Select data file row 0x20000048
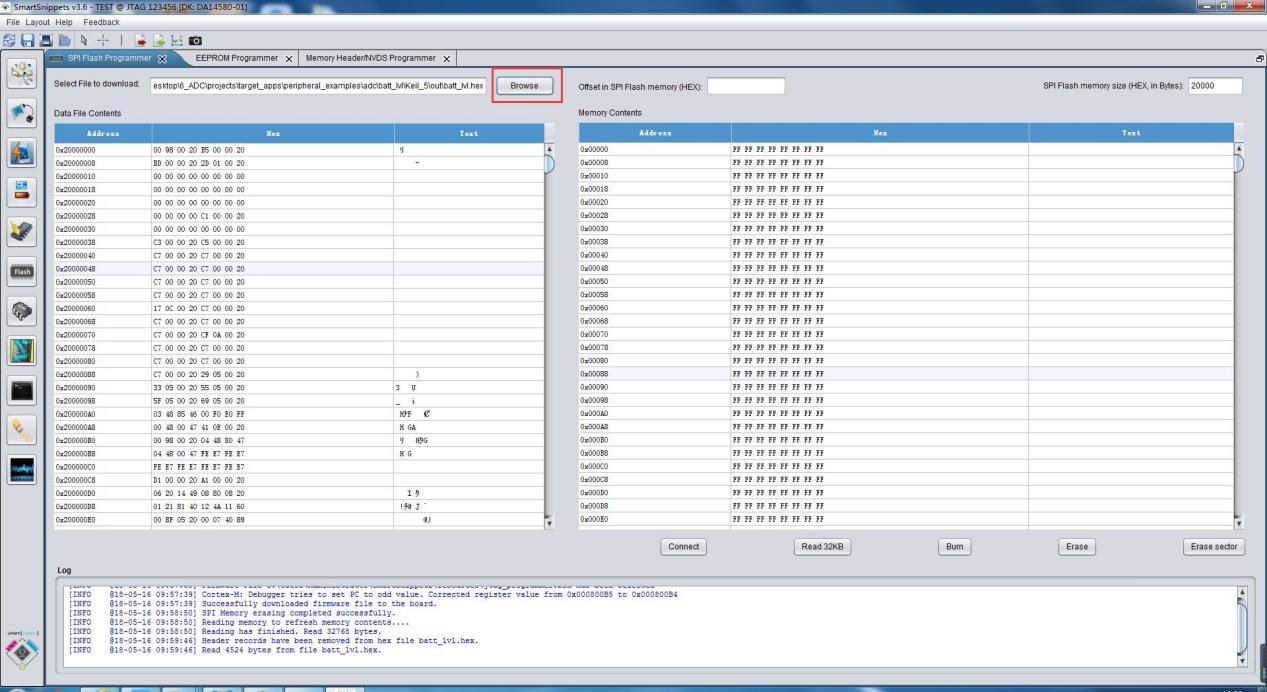This screenshot has width=1267, height=692. pyautogui.click(x=298, y=268)
